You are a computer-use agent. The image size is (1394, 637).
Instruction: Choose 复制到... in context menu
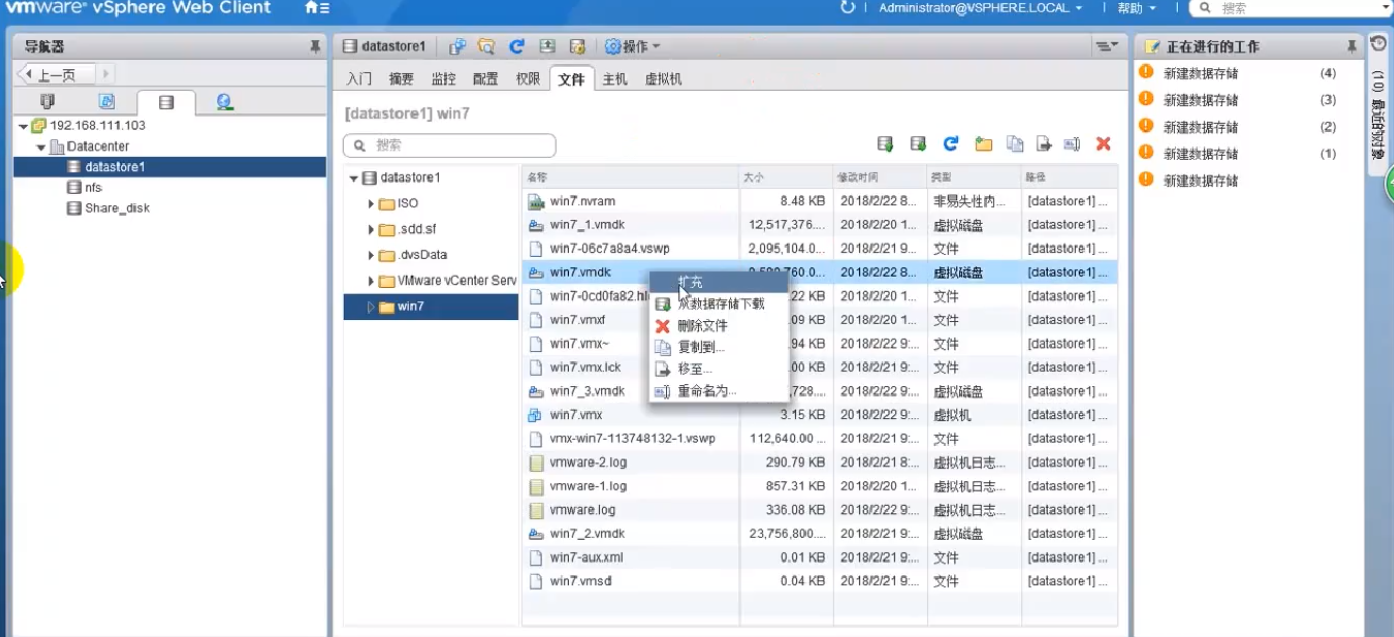click(718, 347)
